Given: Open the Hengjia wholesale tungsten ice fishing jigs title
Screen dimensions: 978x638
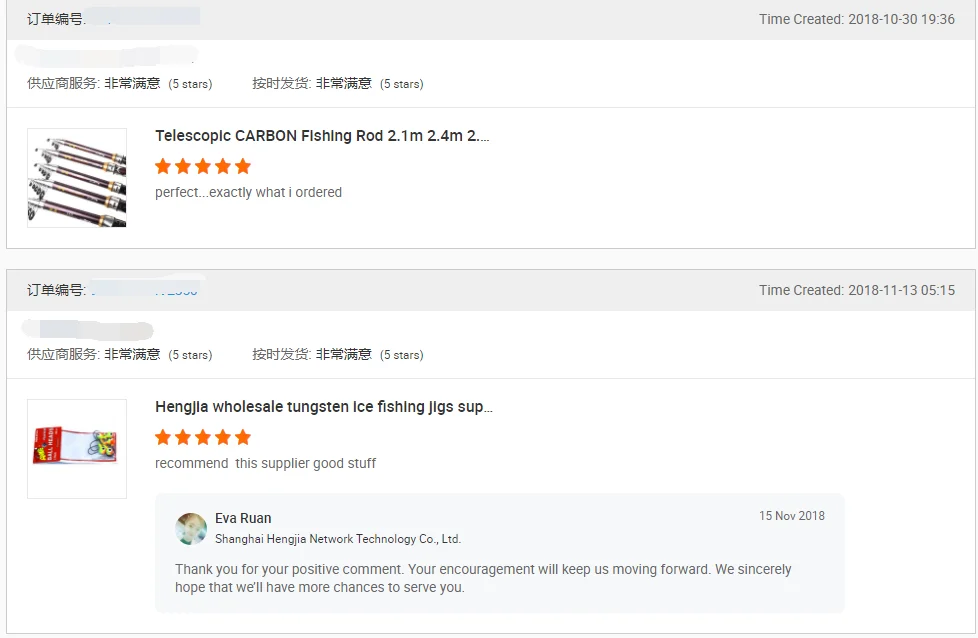Looking at the screenshot, I should pos(324,407).
